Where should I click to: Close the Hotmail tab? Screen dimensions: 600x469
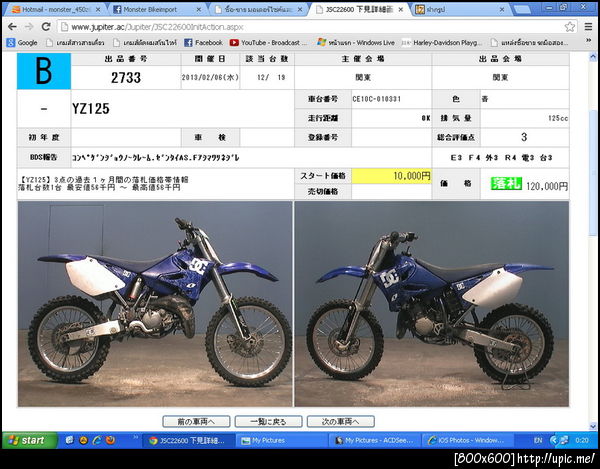(x=98, y=10)
